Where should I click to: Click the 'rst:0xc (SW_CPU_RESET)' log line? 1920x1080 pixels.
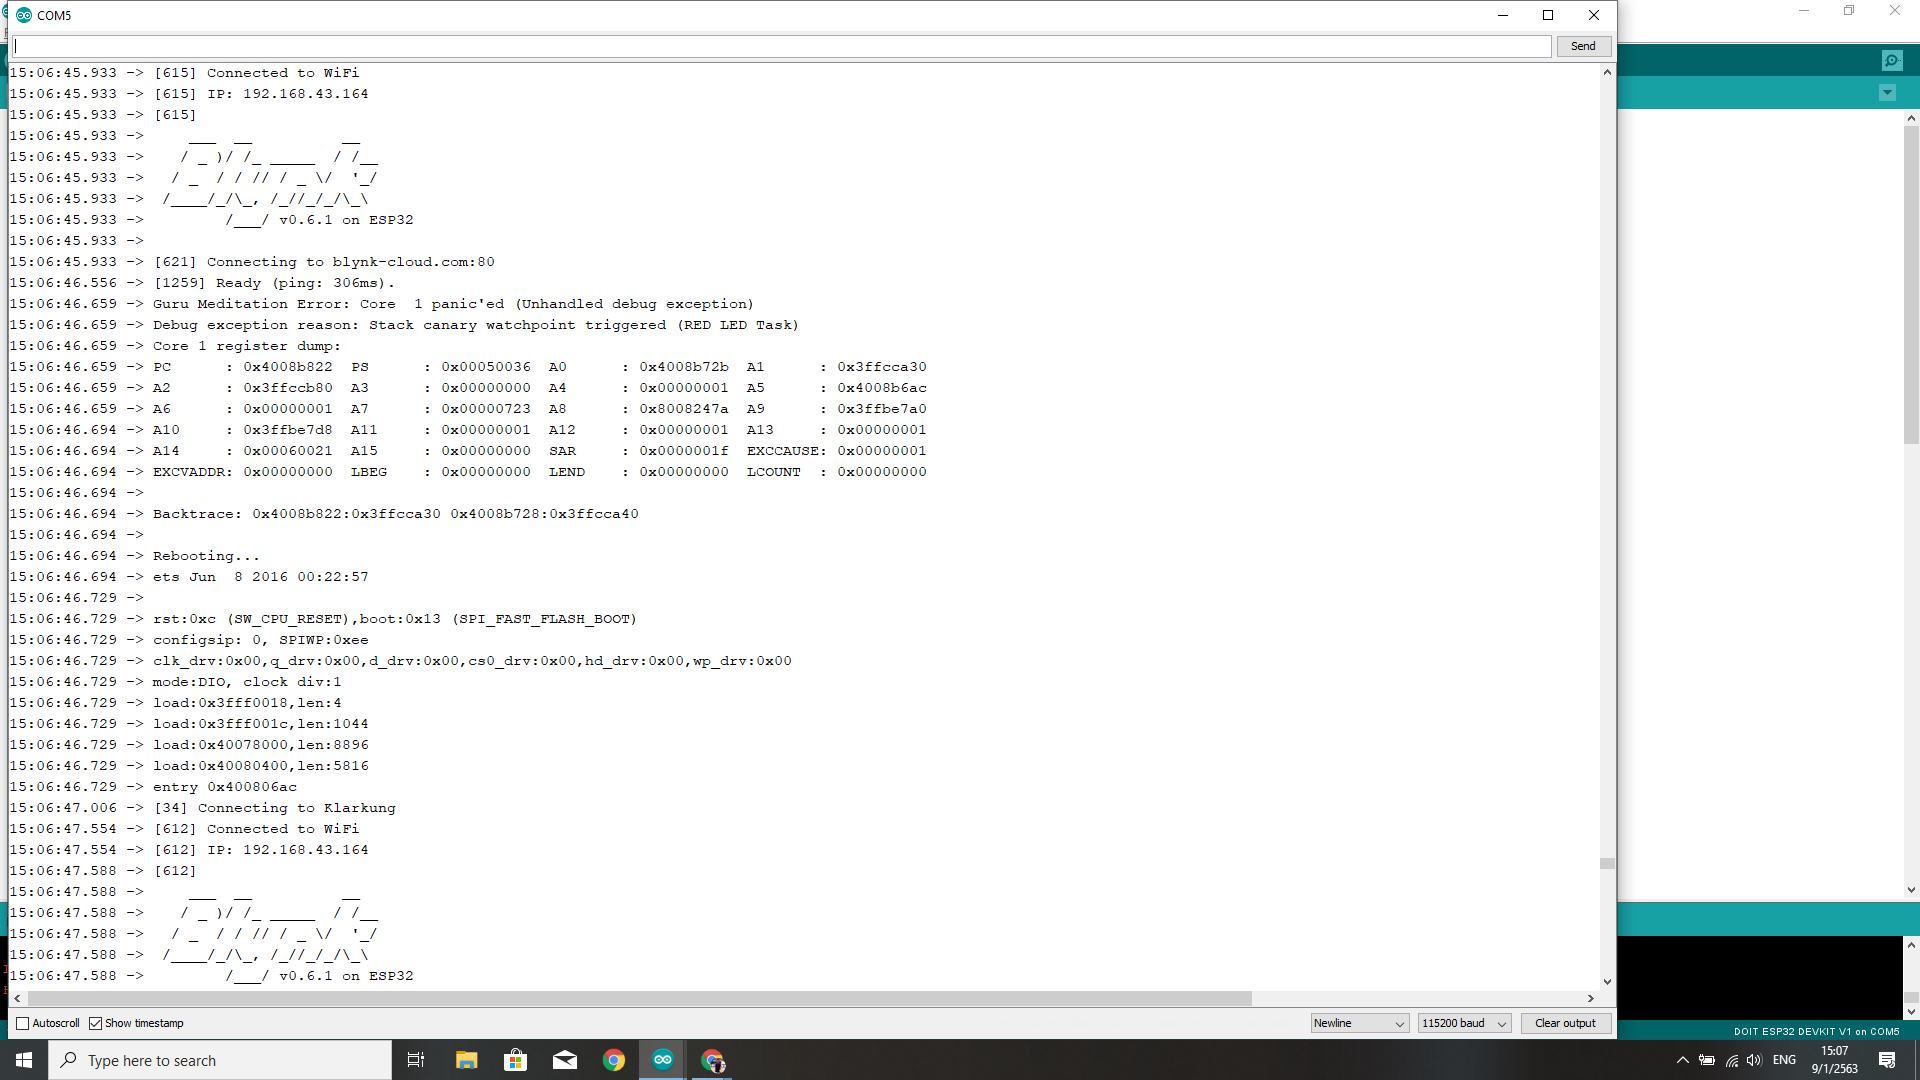tap(394, 619)
